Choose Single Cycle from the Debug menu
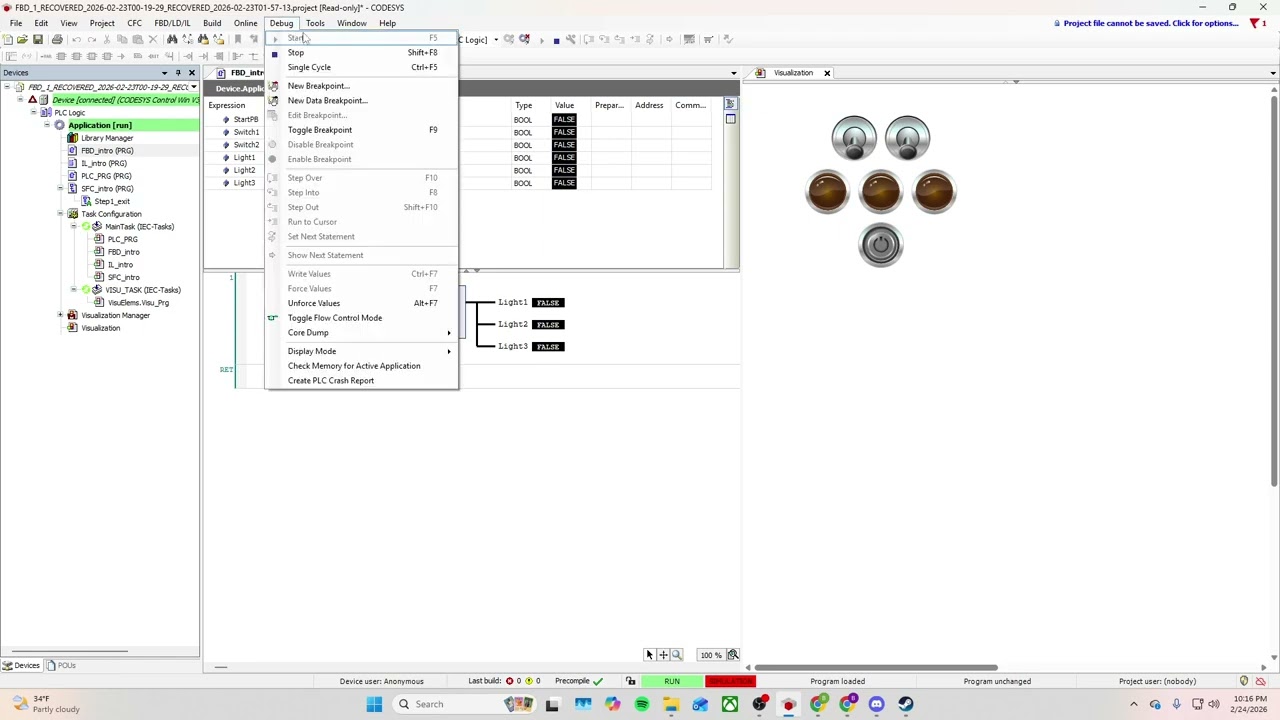Screen dimensions: 1280x720 pyautogui.click(x=360, y=67)
